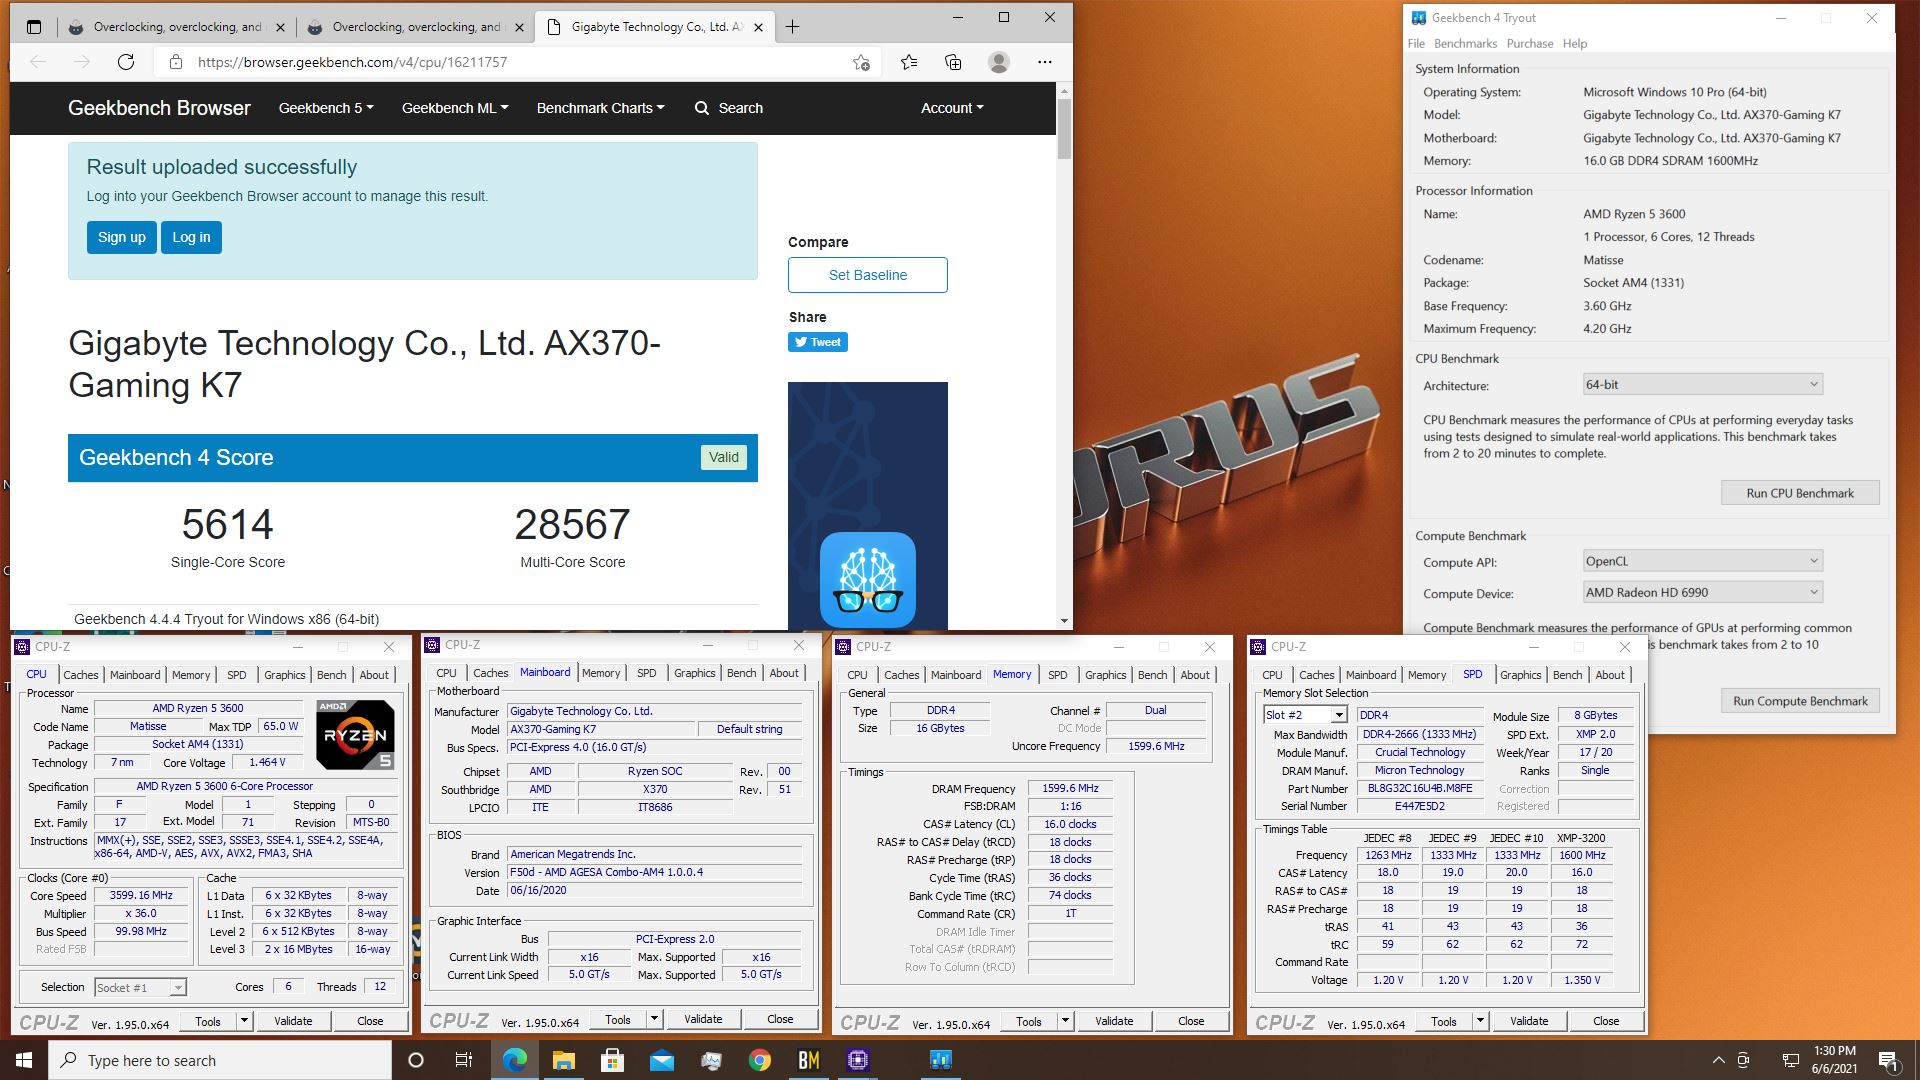
Task: Click the Geekbench icon on the taskbar
Action: pyautogui.click(x=940, y=1060)
